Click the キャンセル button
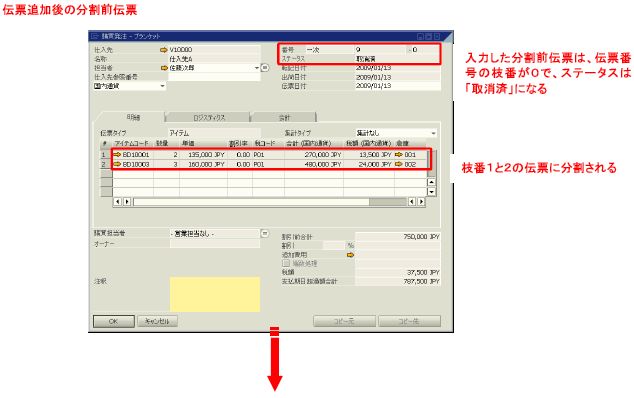The image size is (634, 398). pos(157,322)
